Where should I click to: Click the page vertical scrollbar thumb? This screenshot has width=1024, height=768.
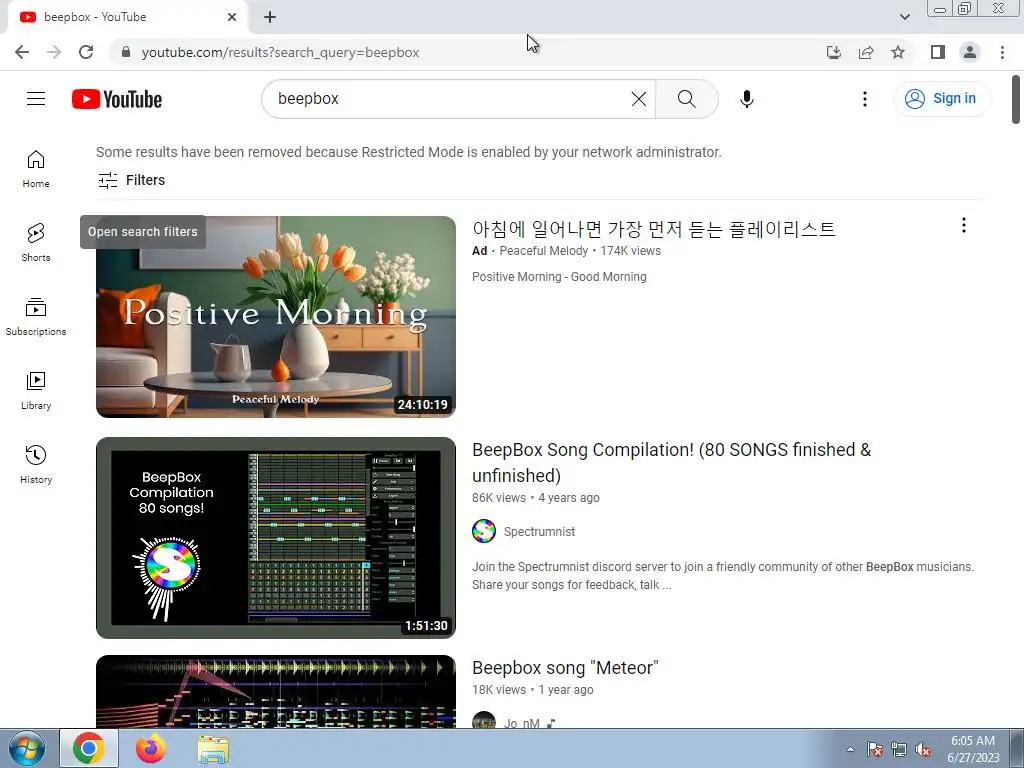[1016, 99]
